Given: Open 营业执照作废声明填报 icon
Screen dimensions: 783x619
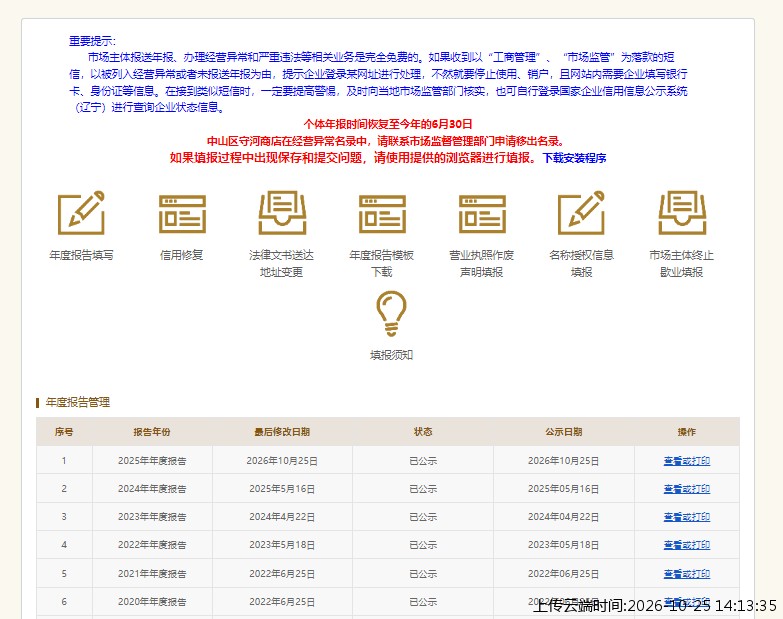Looking at the screenshot, I should pos(482,214).
